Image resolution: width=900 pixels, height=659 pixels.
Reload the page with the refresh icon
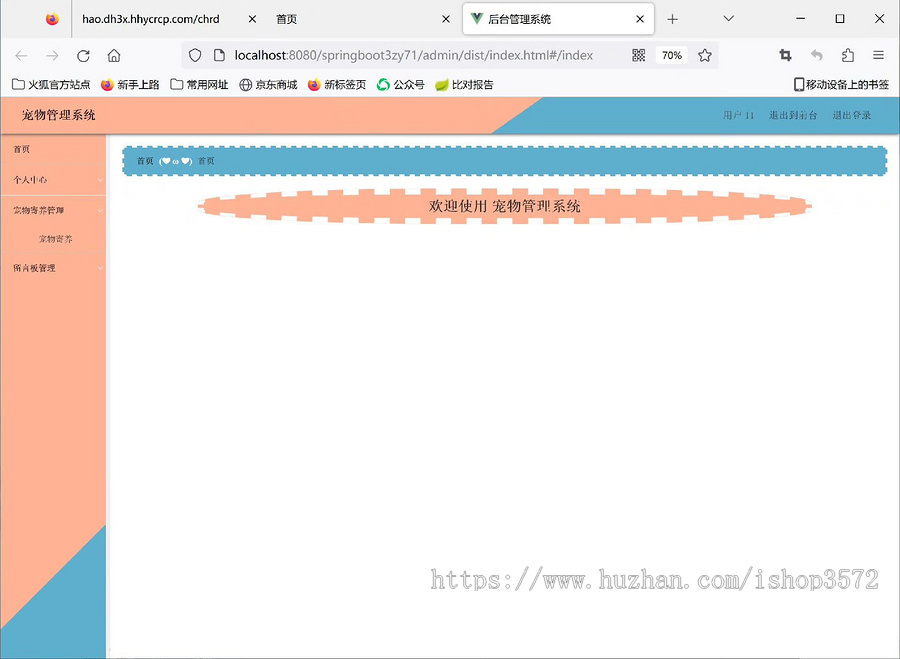[x=83, y=56]
